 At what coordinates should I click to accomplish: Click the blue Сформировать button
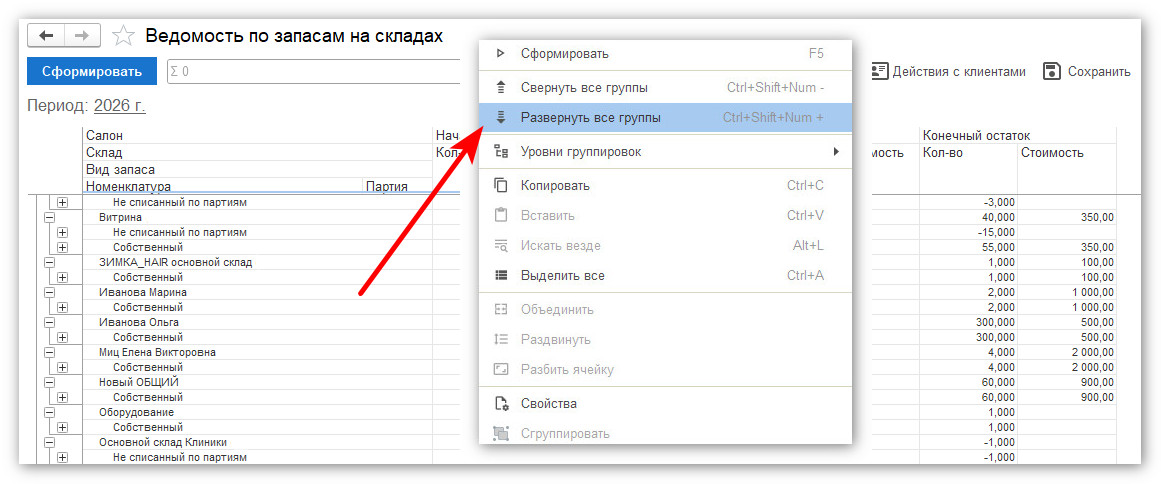pos(92,72)
